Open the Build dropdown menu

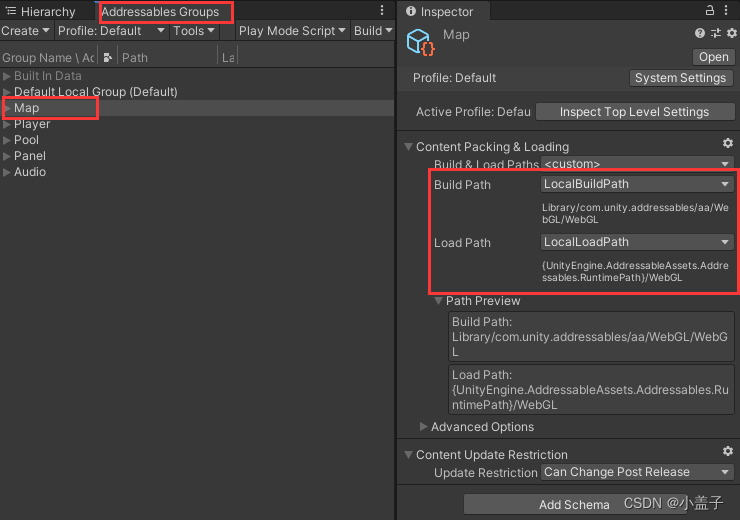[x=373, y=31]
